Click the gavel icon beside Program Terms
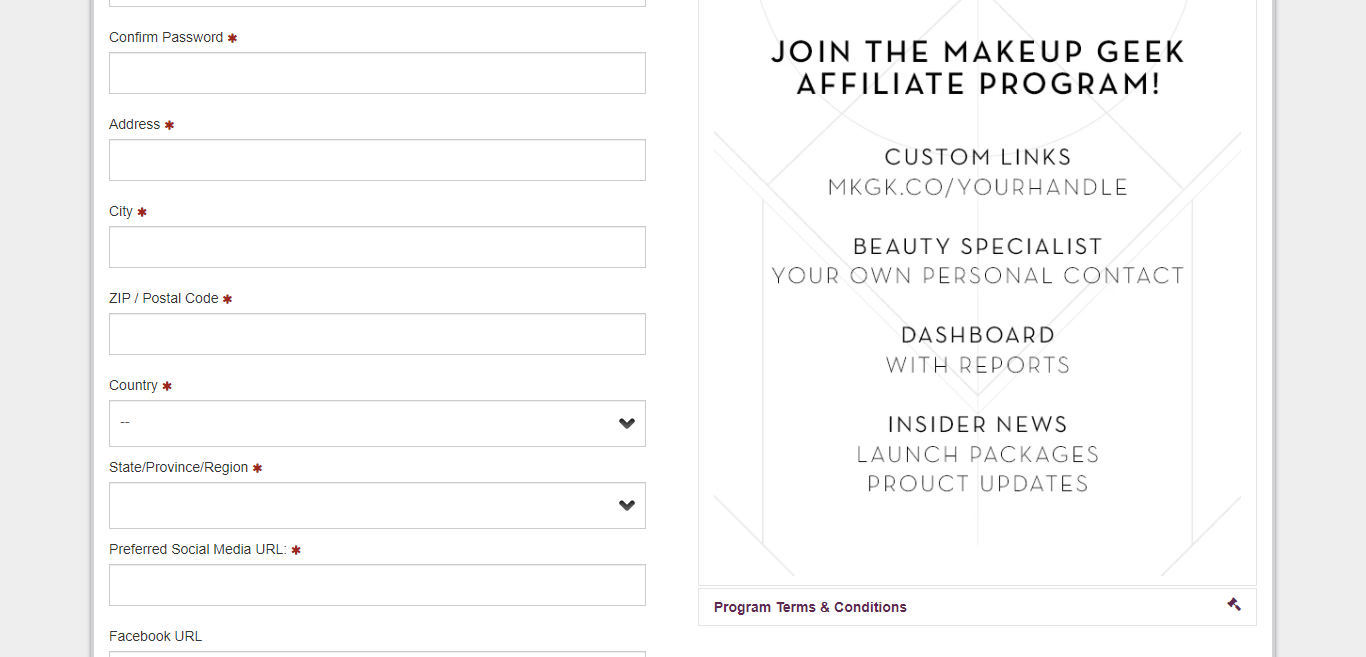 pyautogui.click(x=1234, y=604)
